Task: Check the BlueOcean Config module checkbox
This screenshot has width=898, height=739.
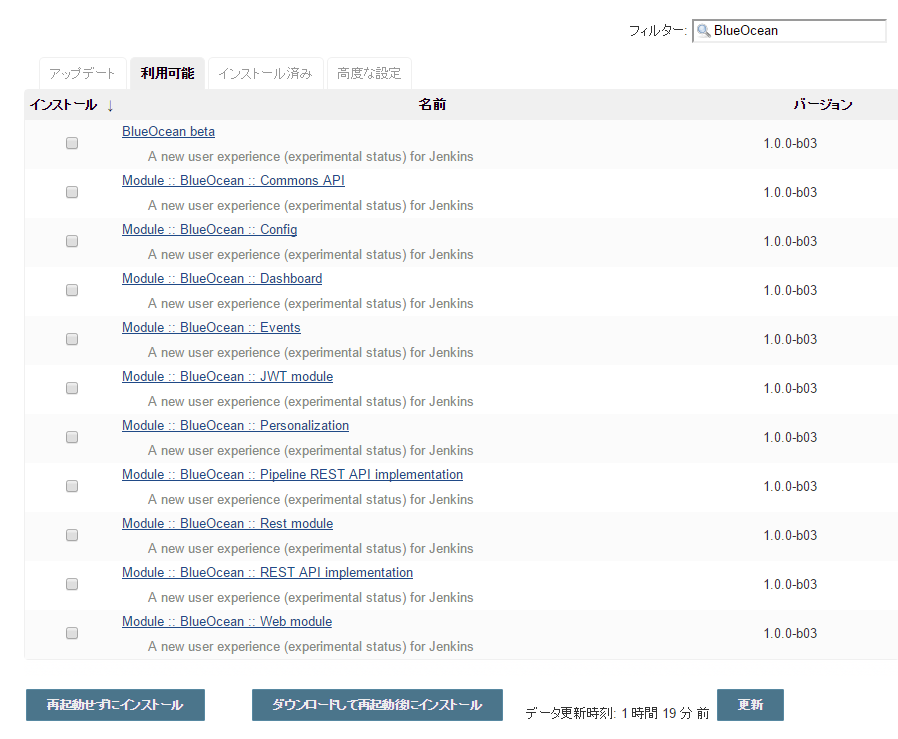Action: click(71, 240)
